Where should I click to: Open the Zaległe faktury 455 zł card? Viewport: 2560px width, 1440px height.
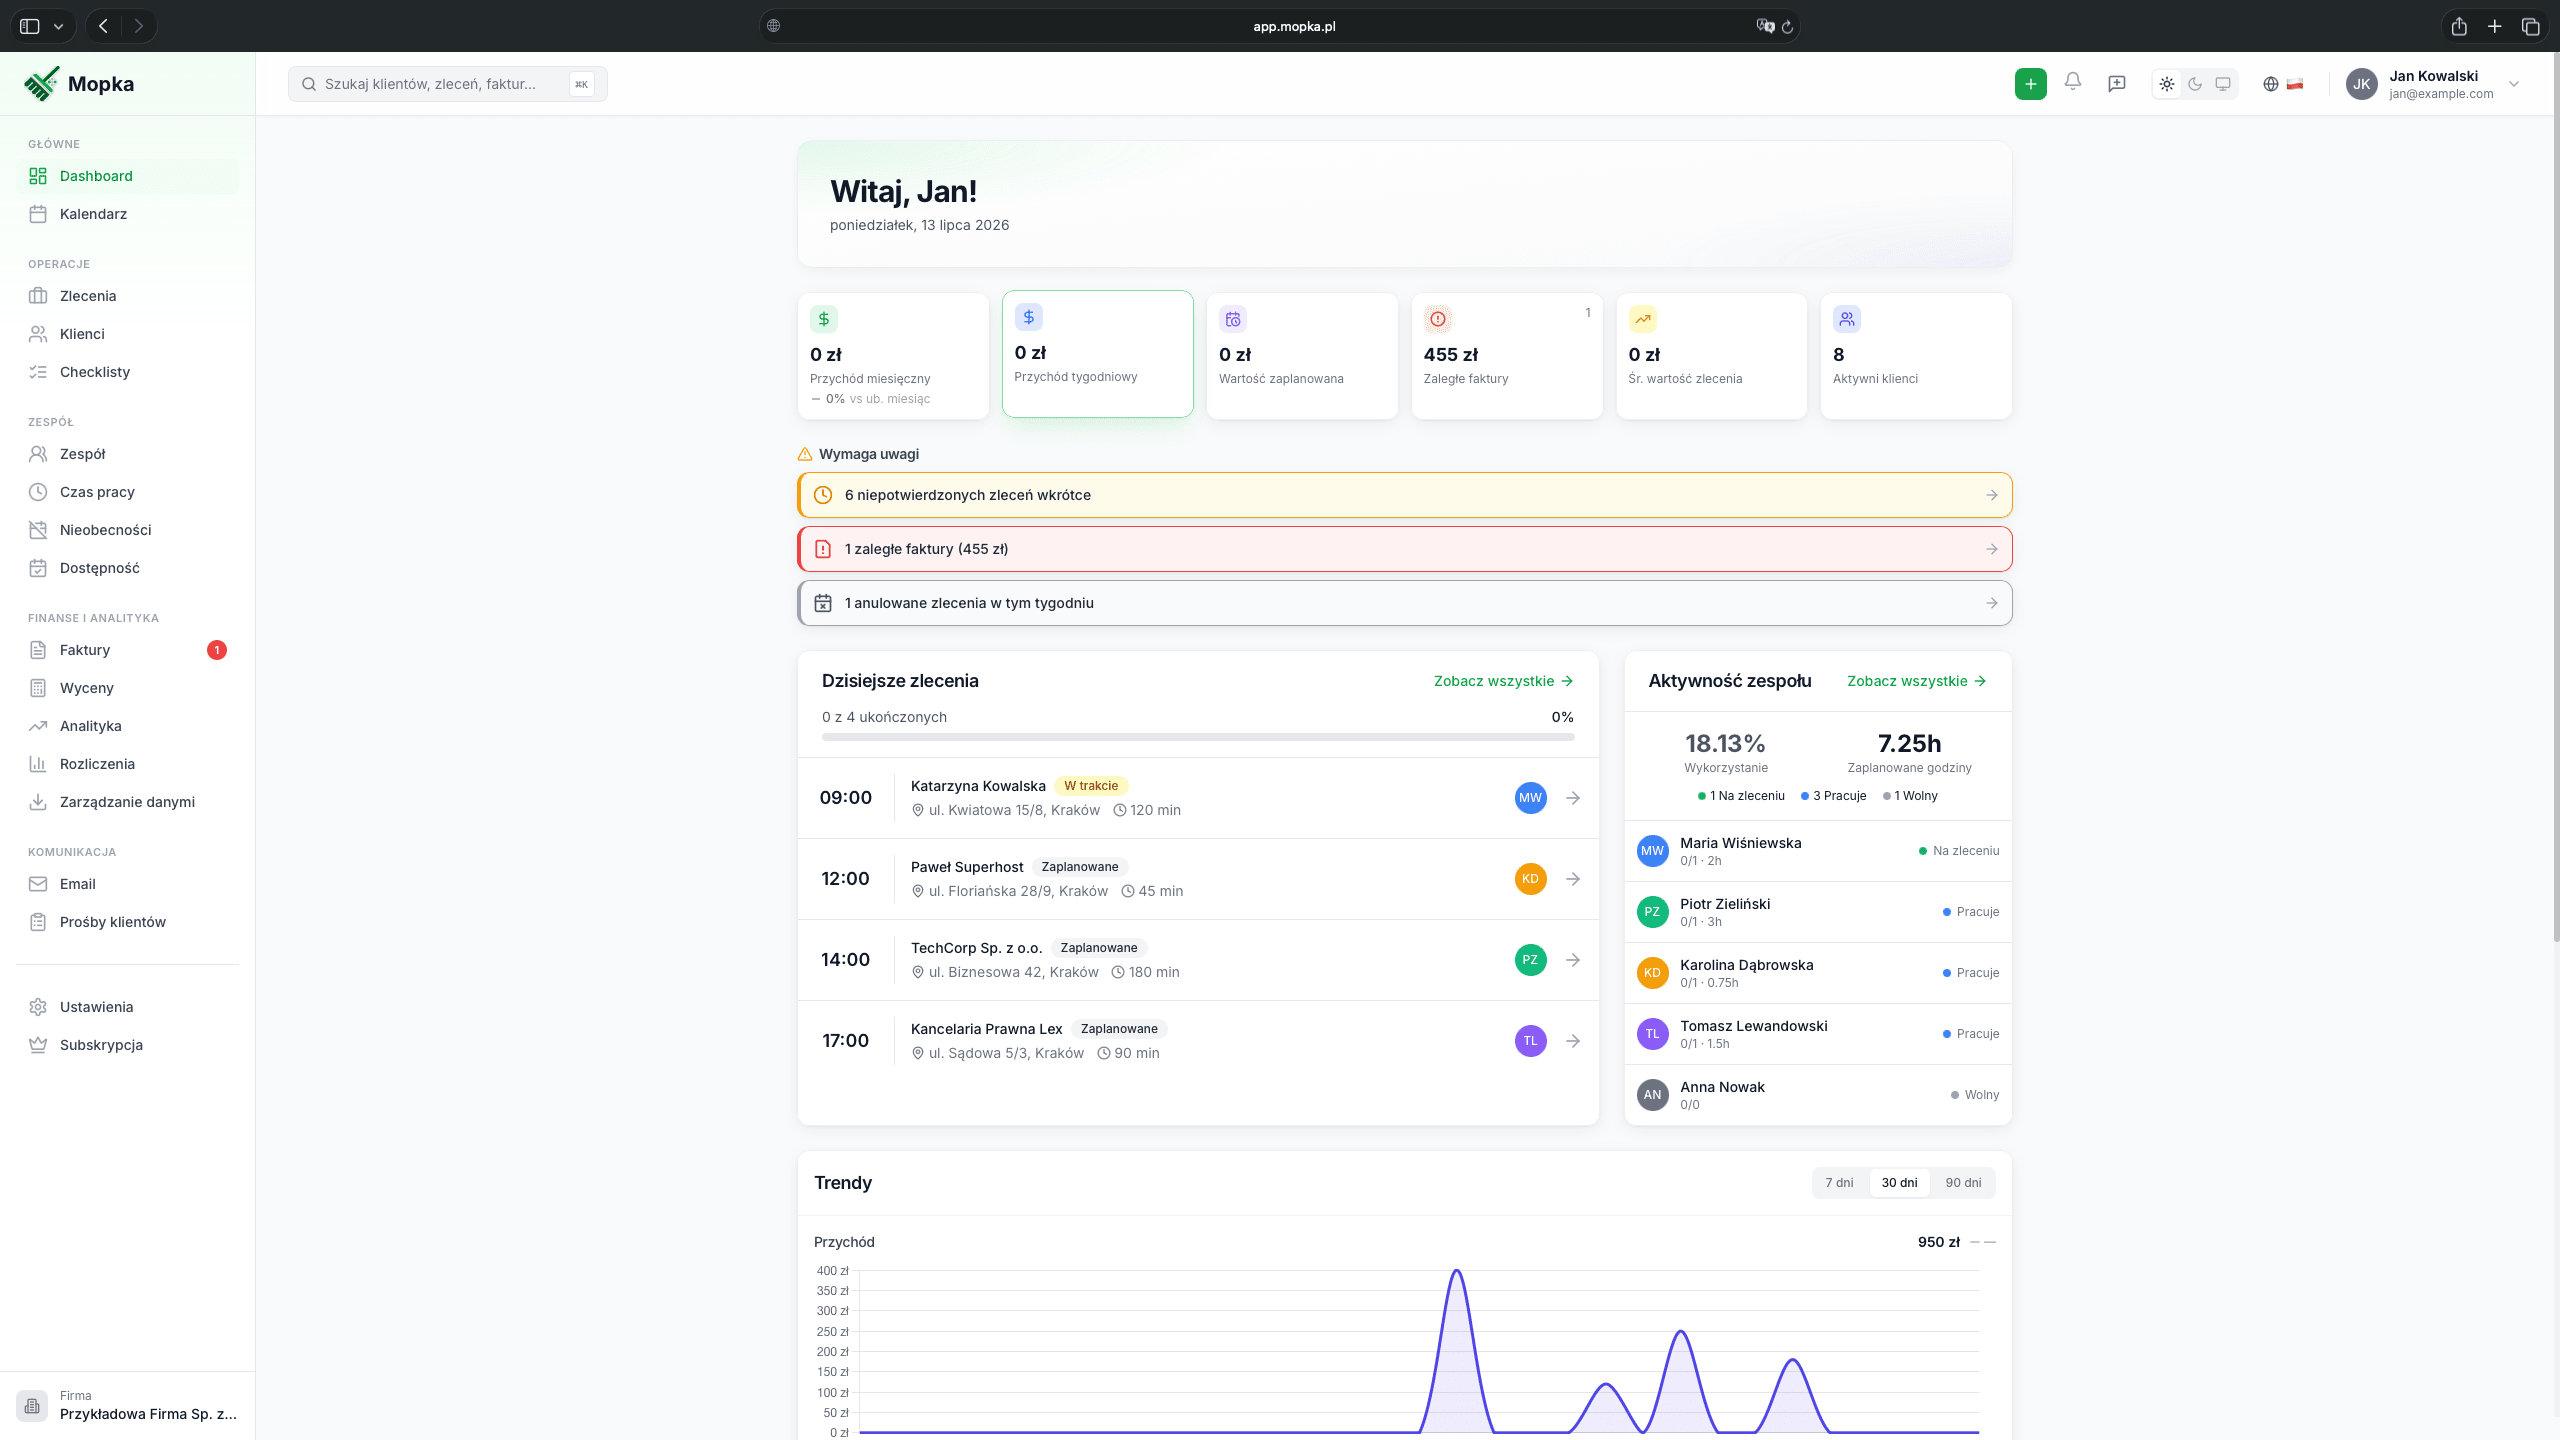(x=1506, y=356)
